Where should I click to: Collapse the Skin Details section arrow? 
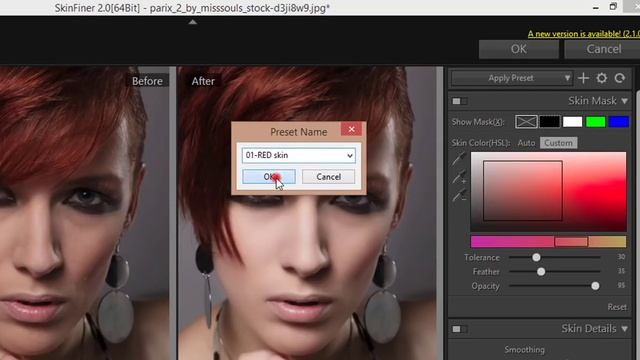(624, 329)
